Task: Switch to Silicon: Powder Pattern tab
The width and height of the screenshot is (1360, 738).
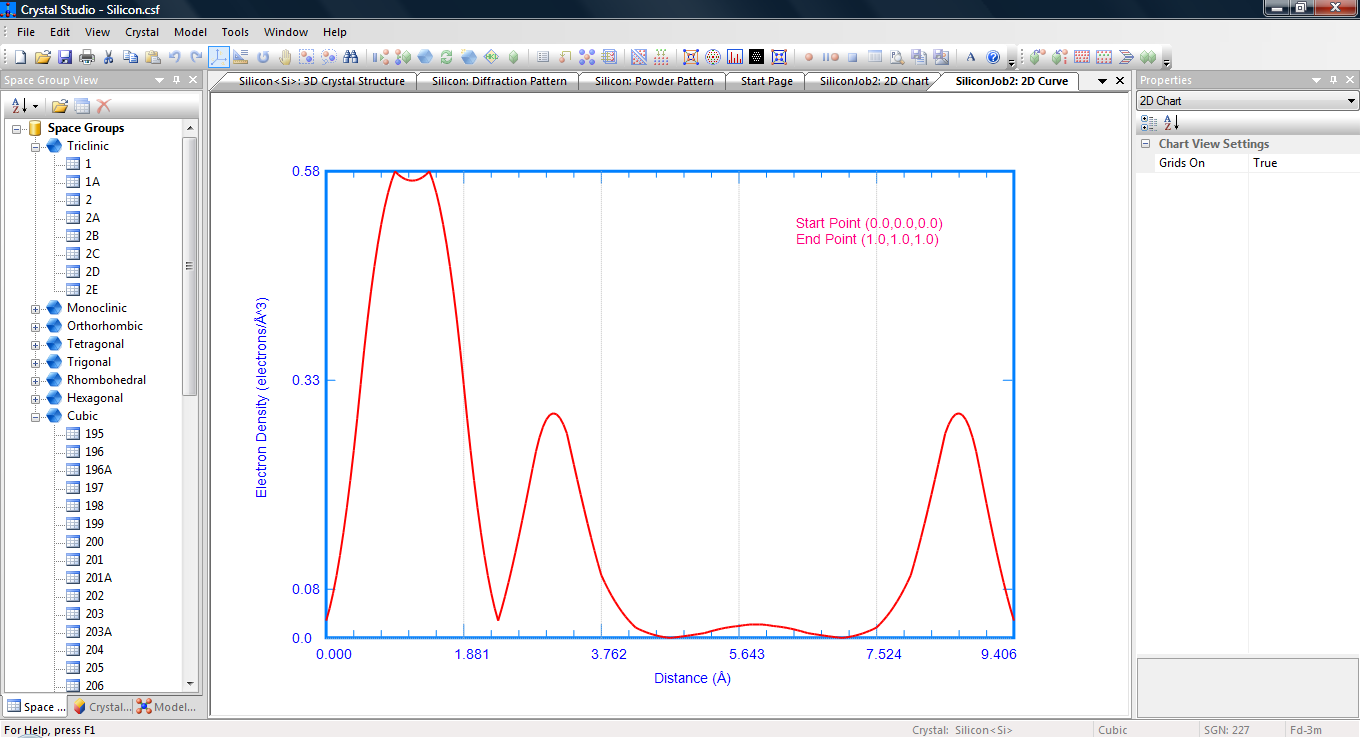Action: click(654, 81)
